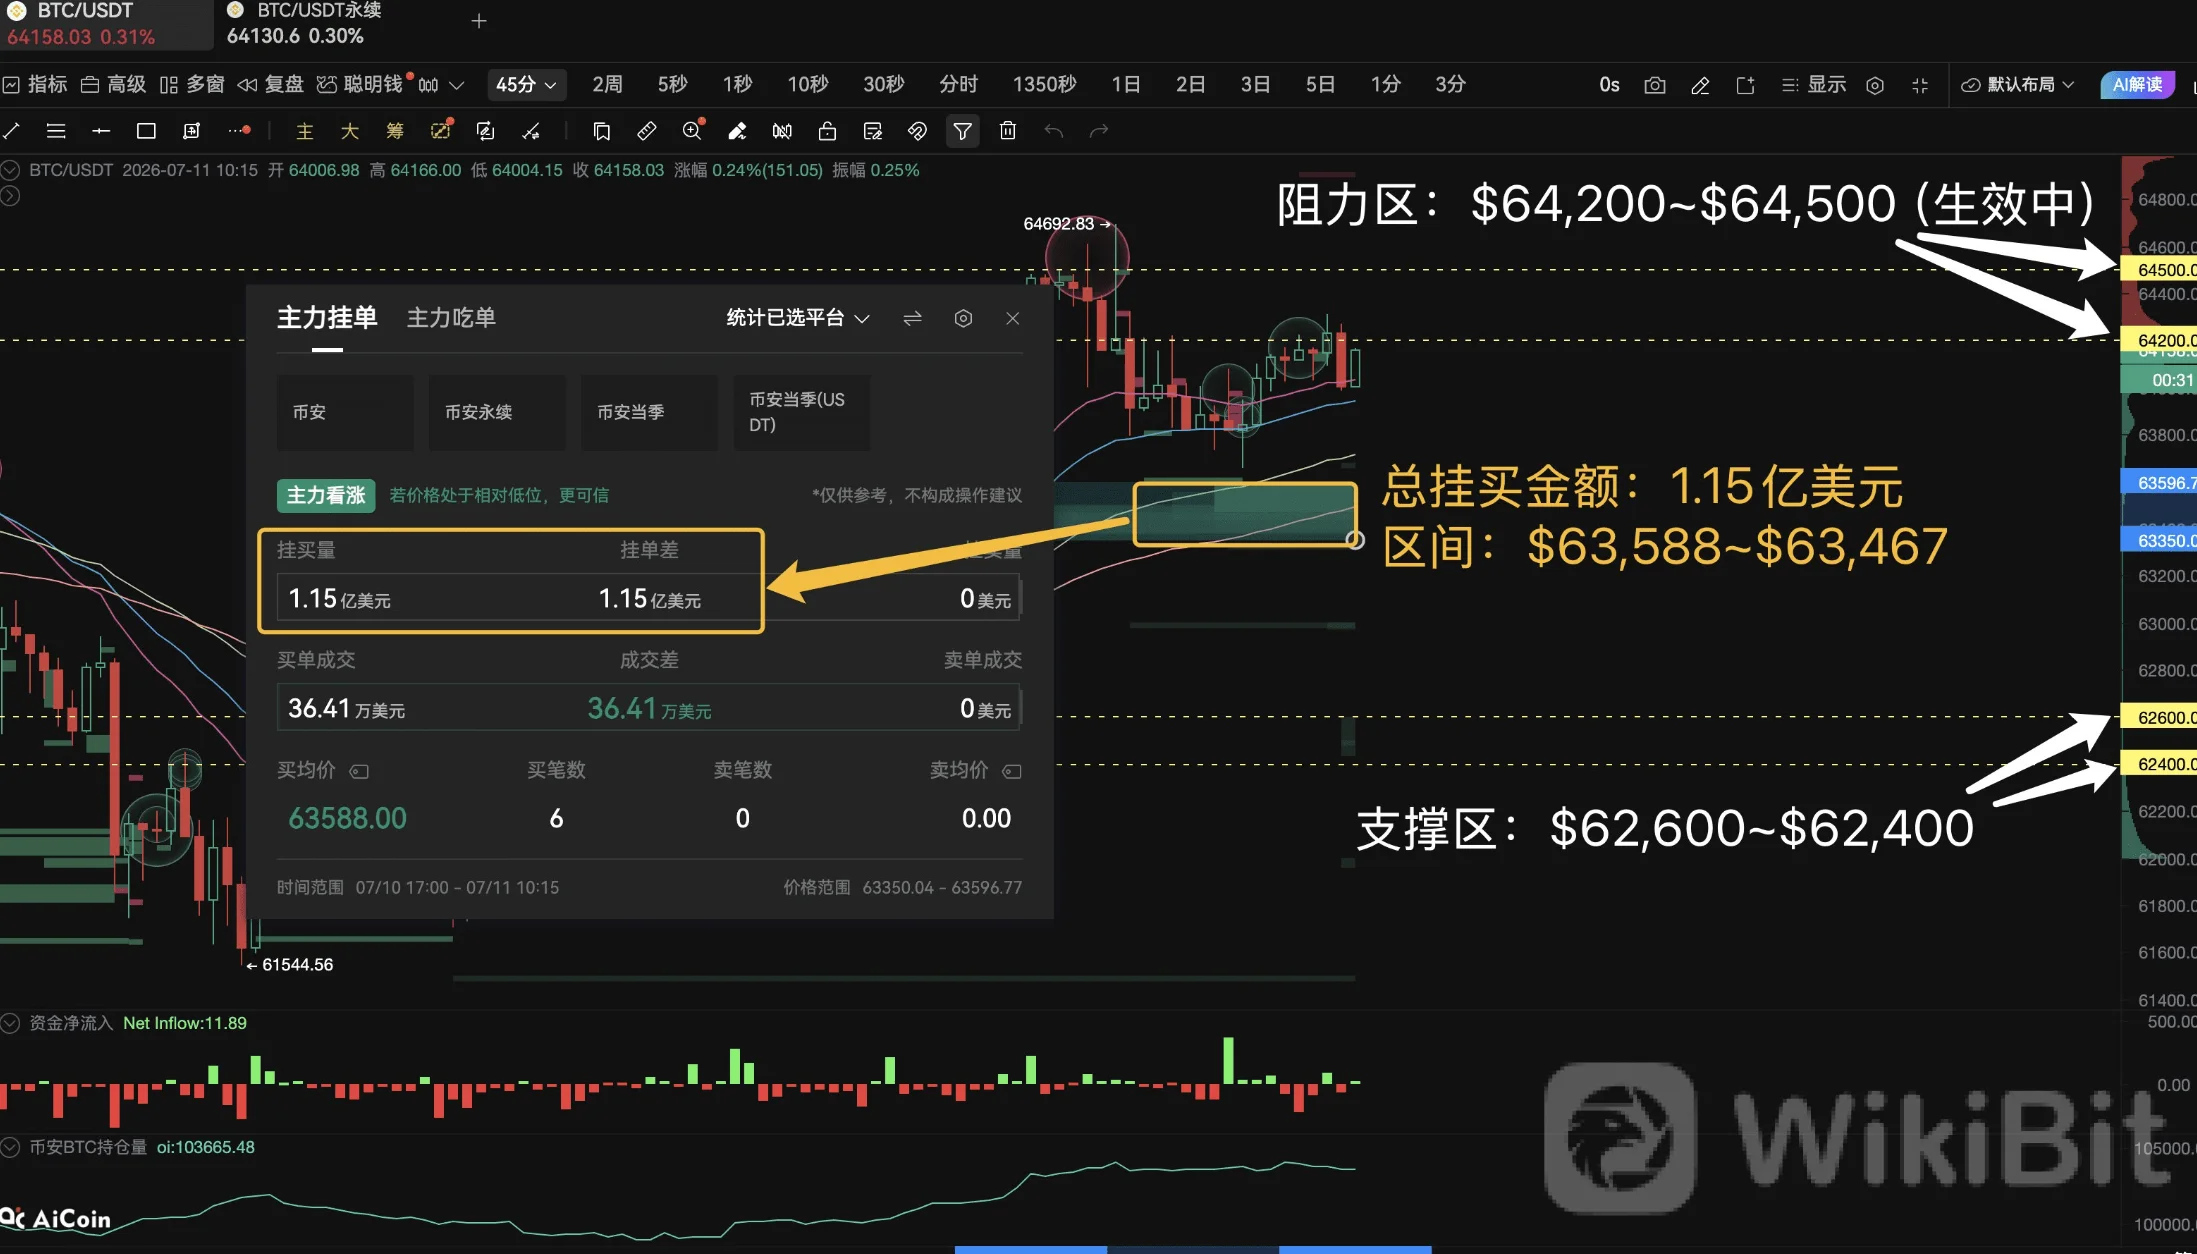This screenshot has height=1254, width=2197.
Task: Click the 62600.0 price line label
Action: point(2158,717)
